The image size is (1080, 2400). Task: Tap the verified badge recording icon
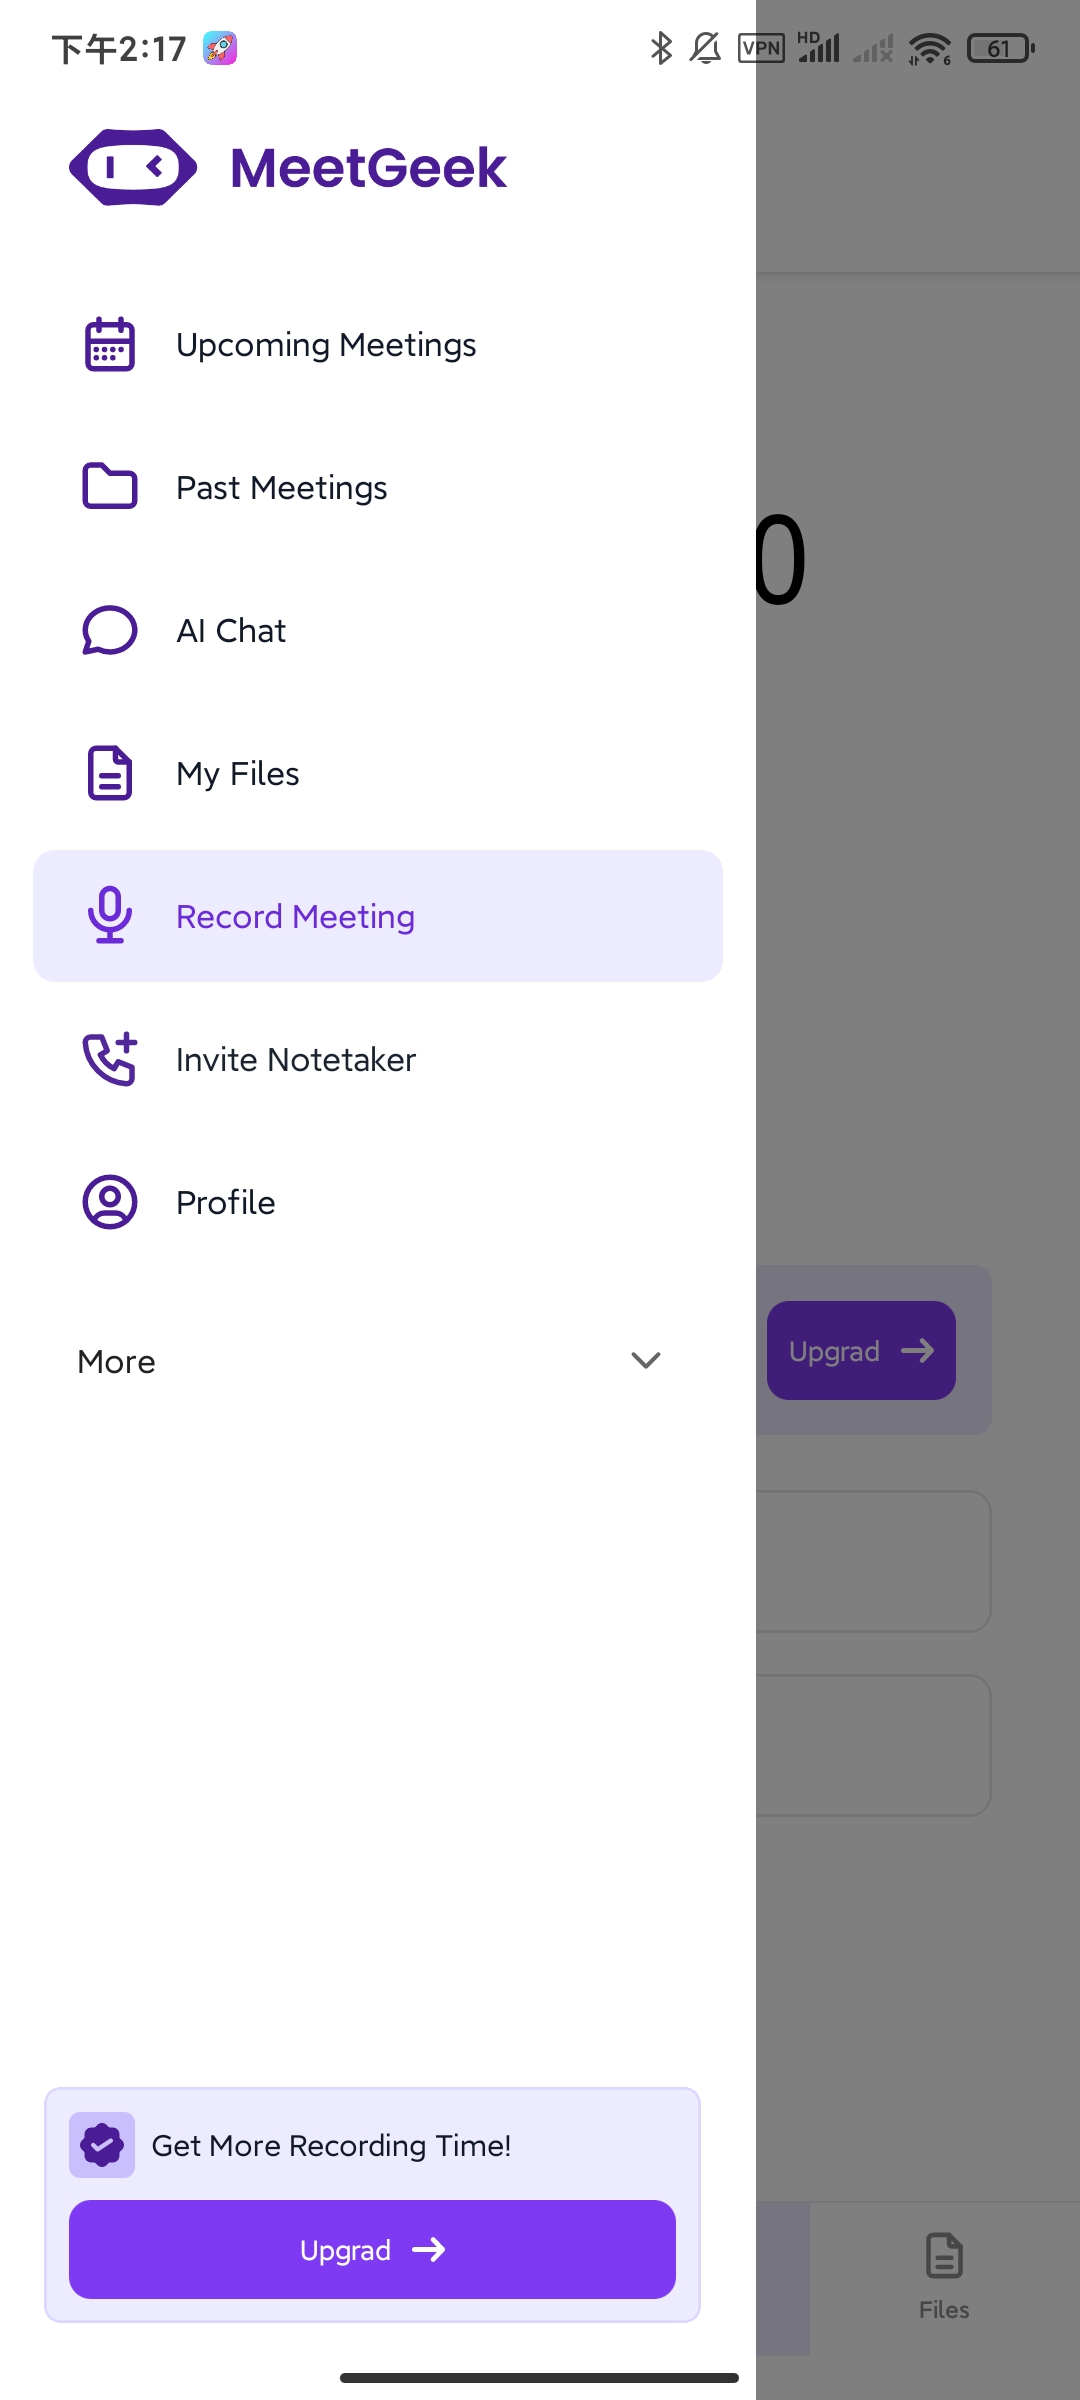click(x=102, y=2145)
